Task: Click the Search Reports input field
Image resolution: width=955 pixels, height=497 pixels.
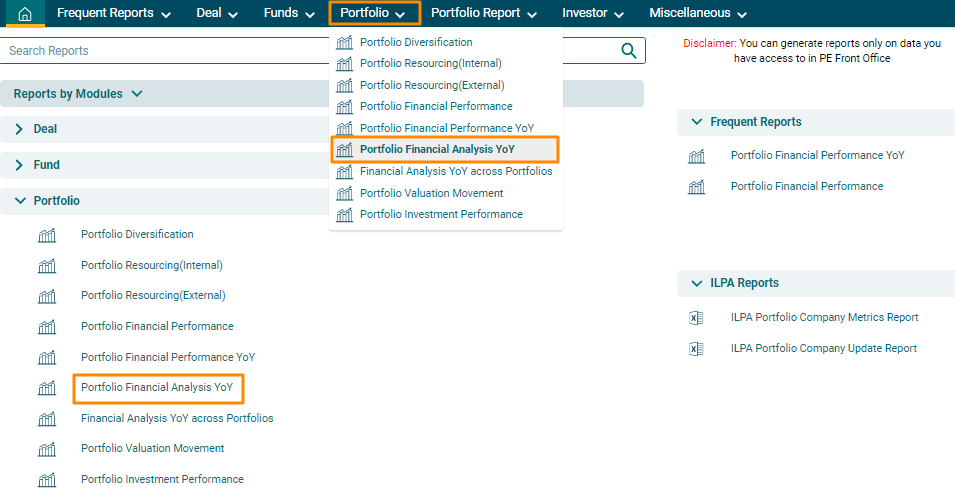Action: pos(300,51)
